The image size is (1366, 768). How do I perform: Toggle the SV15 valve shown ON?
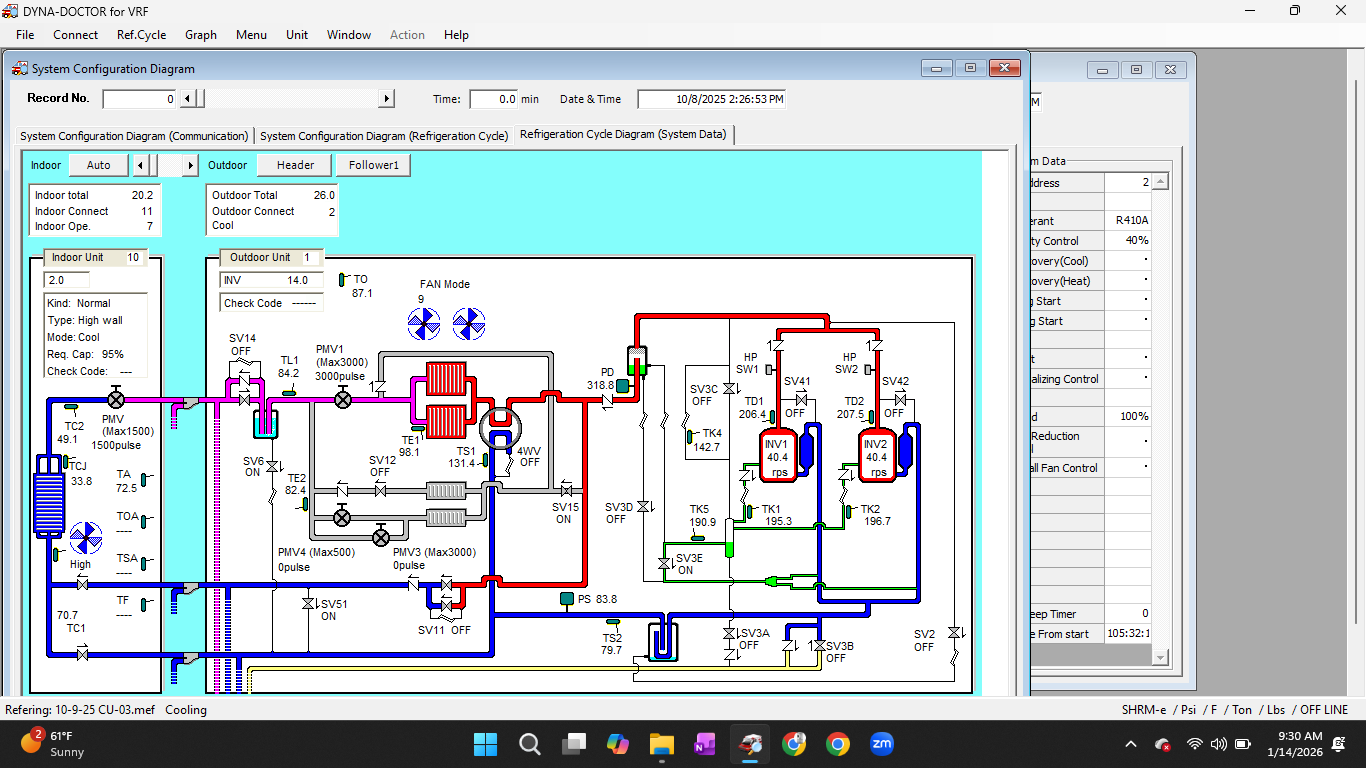coord(566,493)
